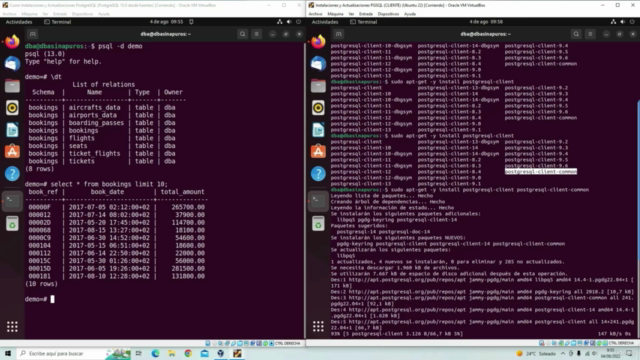
Task: Open system status menu in right VM
Action: click(623, 22)
